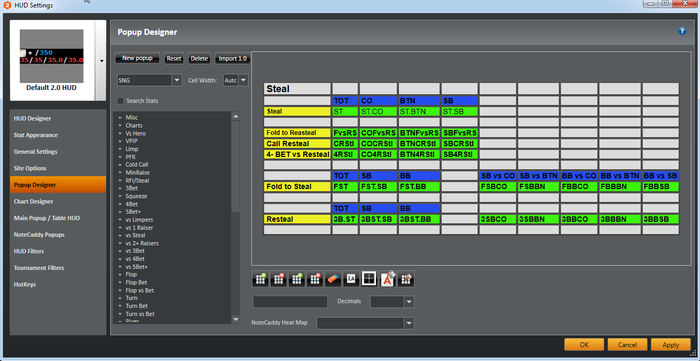The height and width of the screenshot is (361, 700).
Task: Expand the RFI/Steal stats category
Action: (x=120, y=180)
